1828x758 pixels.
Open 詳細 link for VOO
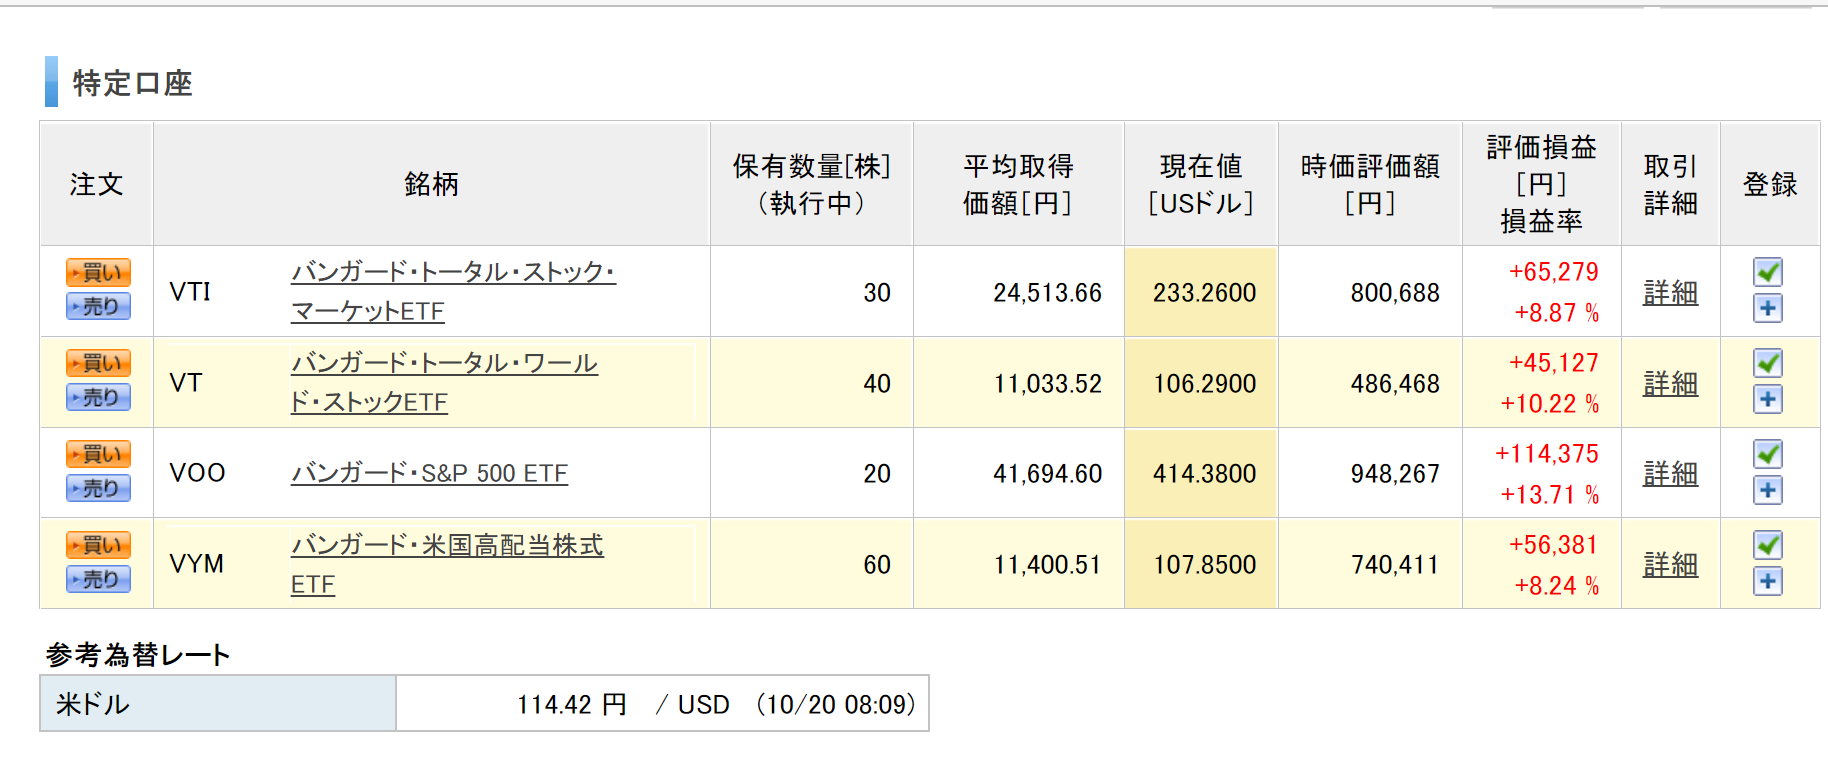tap(1670, 474)
